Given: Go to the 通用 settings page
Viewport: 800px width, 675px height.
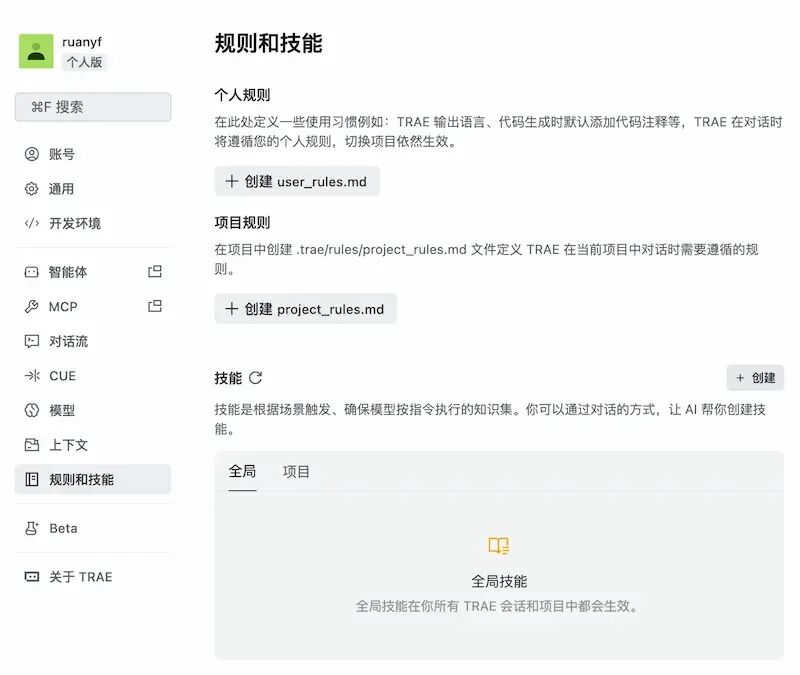Looking at the screenshot, I should 93,189.
